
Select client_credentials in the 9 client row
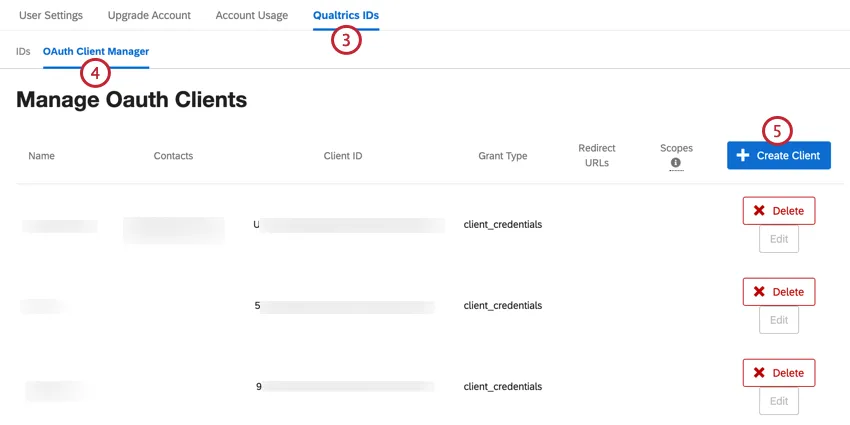click(x=503, y=387)
